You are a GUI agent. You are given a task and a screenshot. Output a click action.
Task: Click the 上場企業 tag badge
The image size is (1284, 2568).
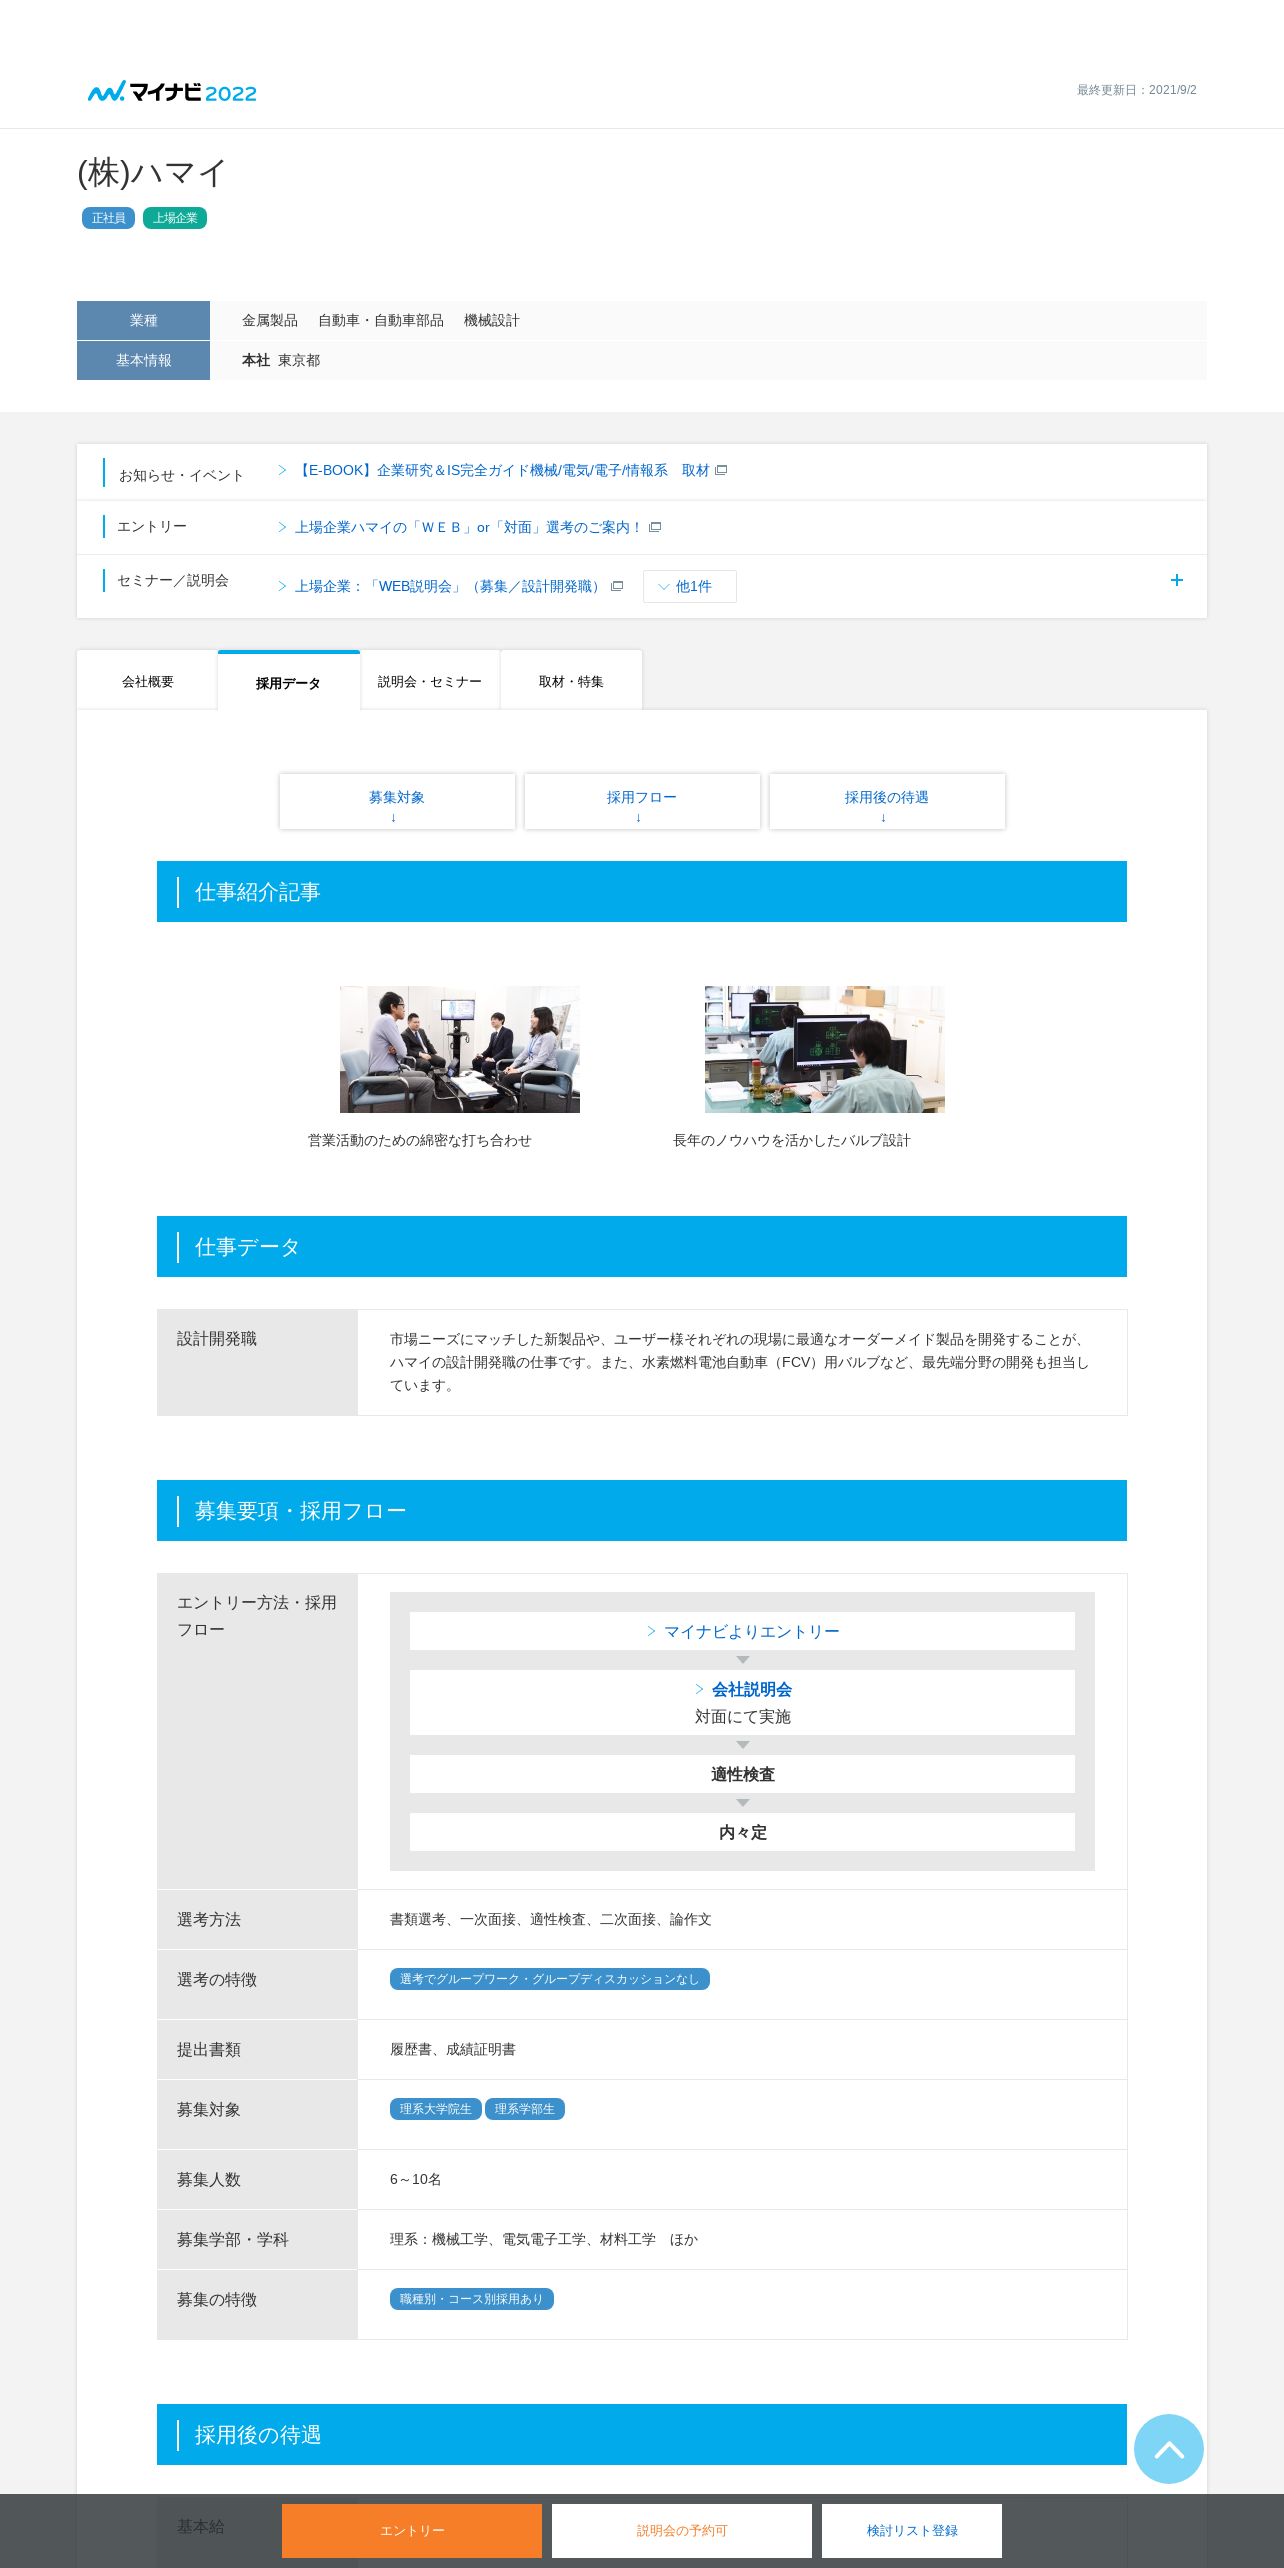pyautogui.click(x=175, y=217)
